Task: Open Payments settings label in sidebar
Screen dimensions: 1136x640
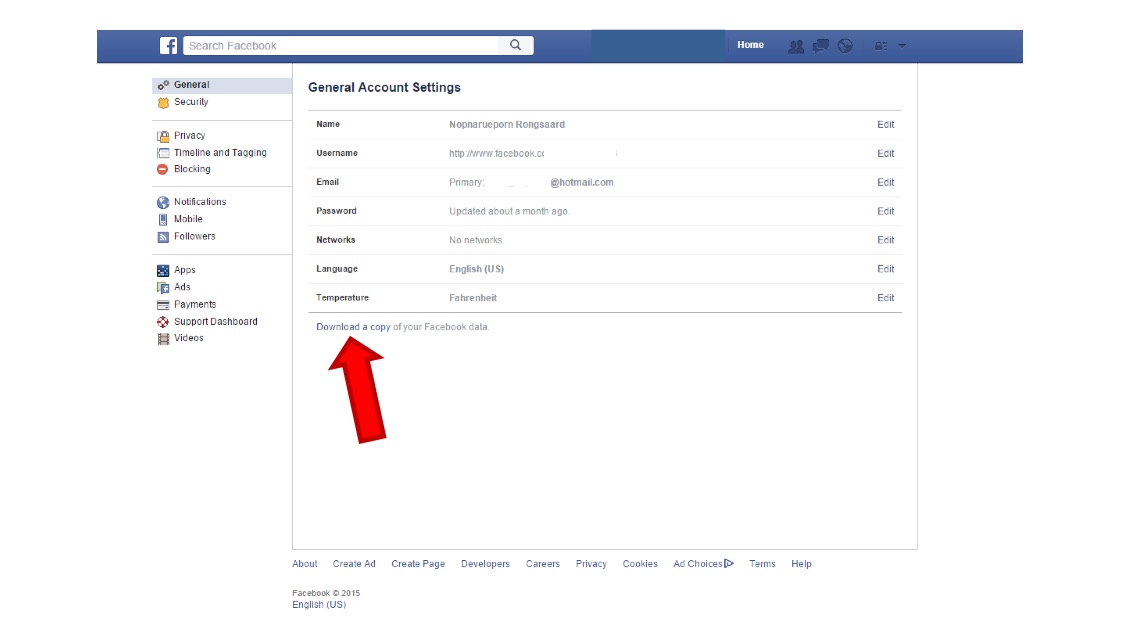Action: click(x=195, y=304)
